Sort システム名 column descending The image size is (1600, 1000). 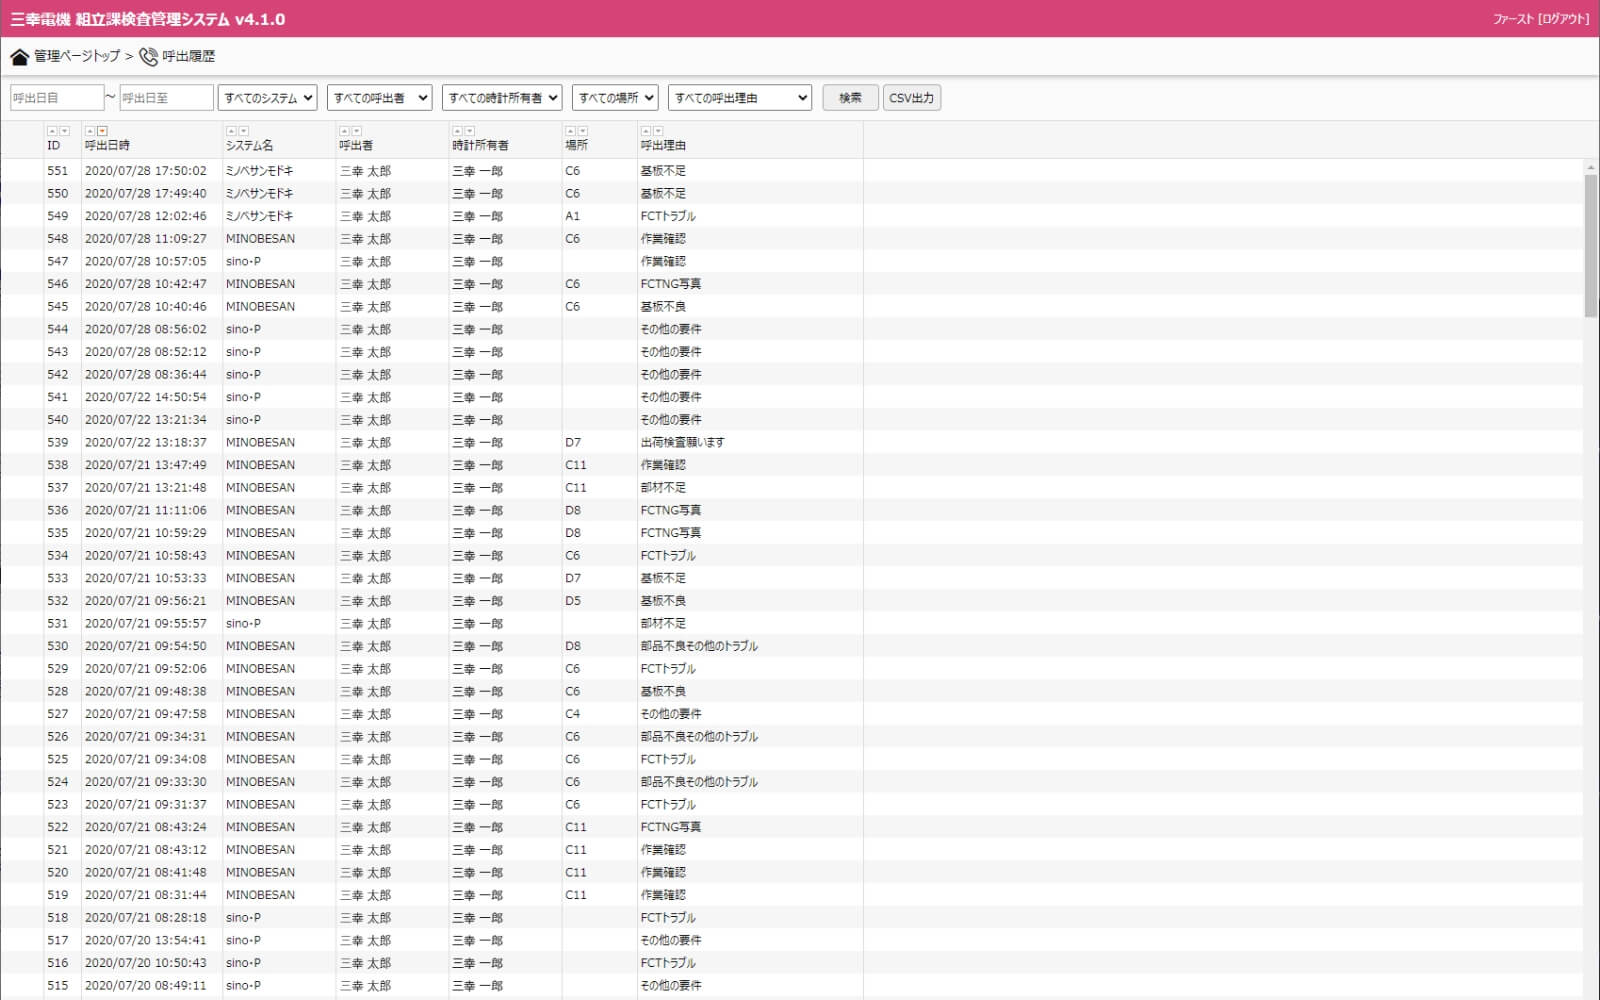244,131
